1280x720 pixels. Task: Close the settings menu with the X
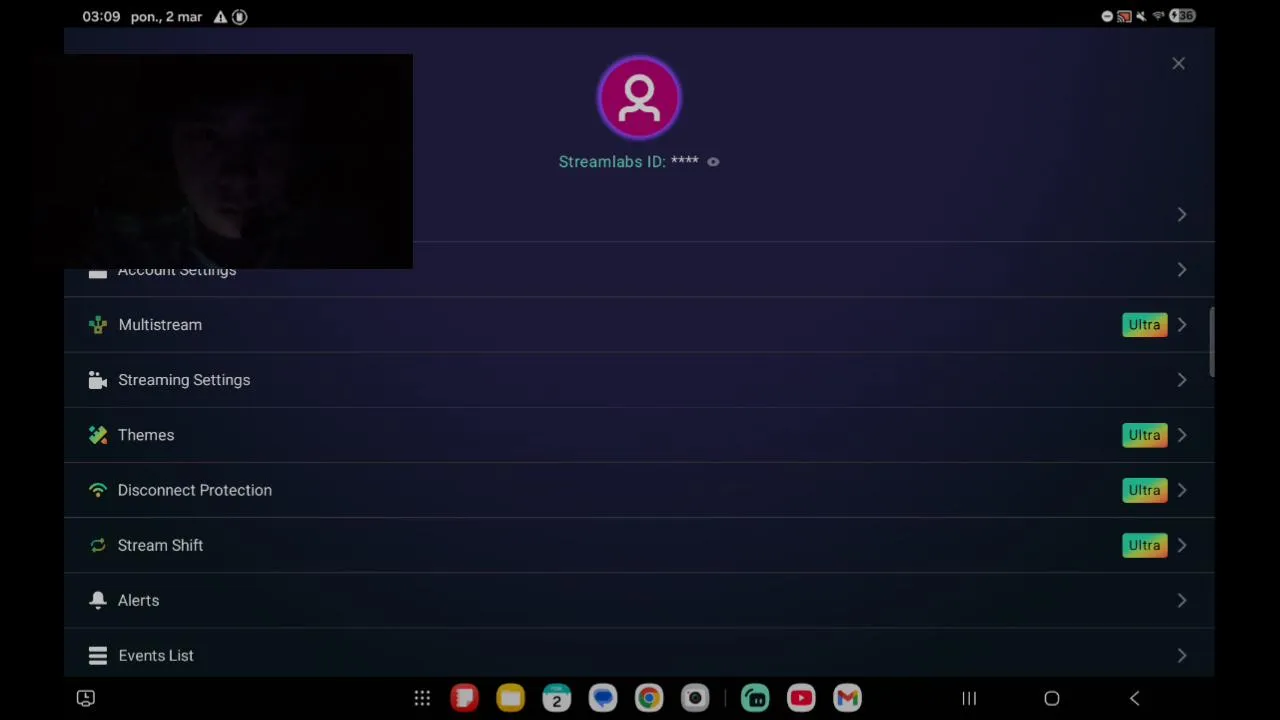1178,64
